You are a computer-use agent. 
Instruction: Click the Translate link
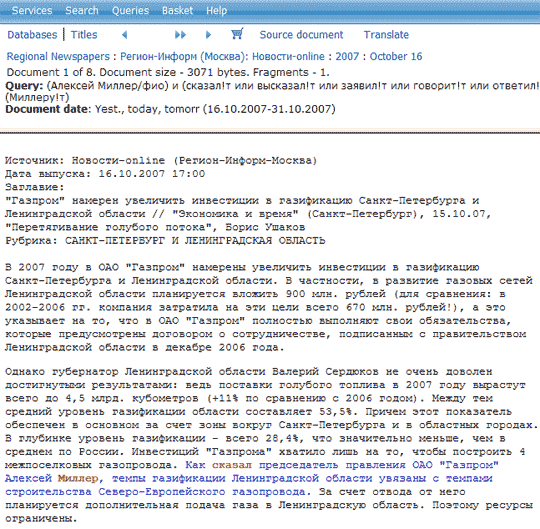click(x=386, y=35)
